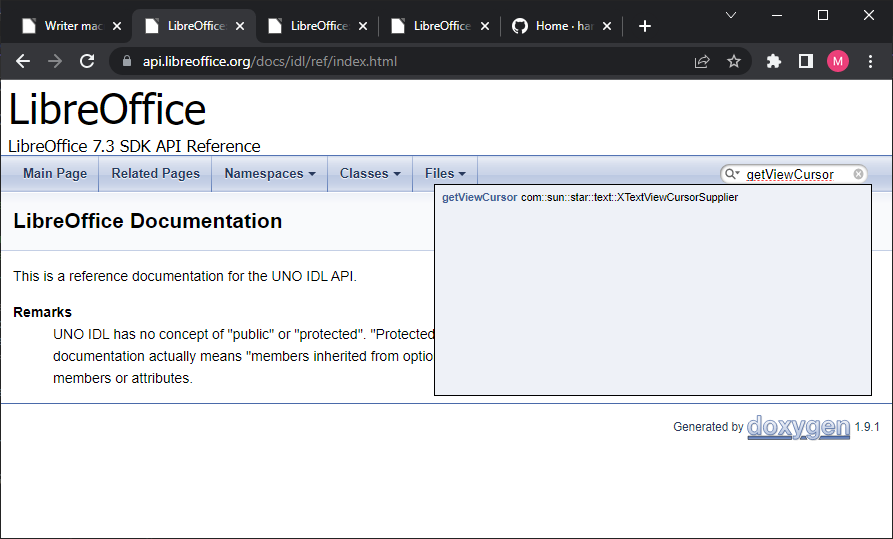Toggle the browser side panel icon
893x539 pixels.
805,61
